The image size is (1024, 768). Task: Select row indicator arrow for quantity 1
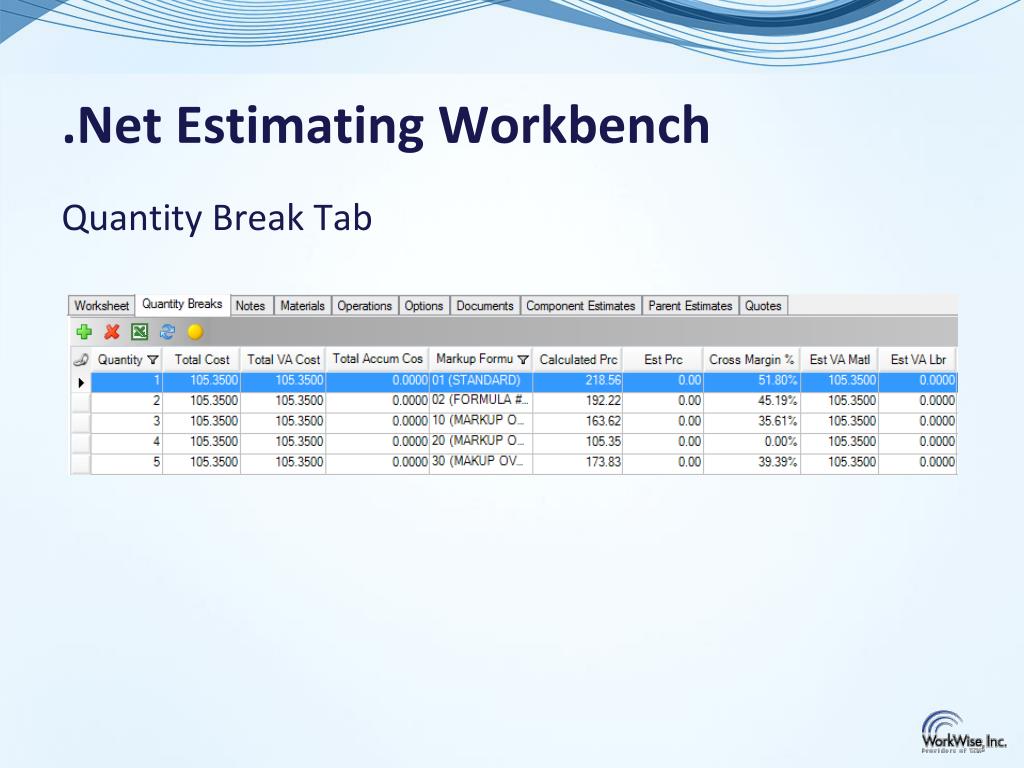pyautogui.click(x=81, y=382)
